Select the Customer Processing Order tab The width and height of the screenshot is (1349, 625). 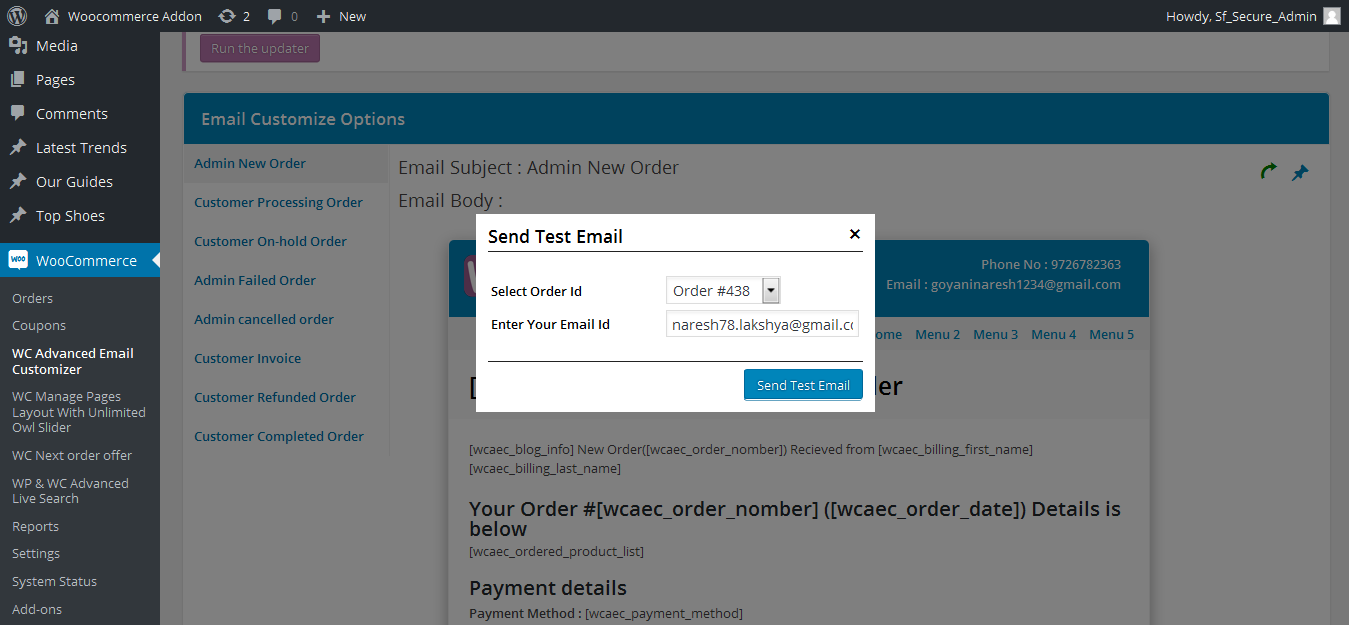[278, 202]
